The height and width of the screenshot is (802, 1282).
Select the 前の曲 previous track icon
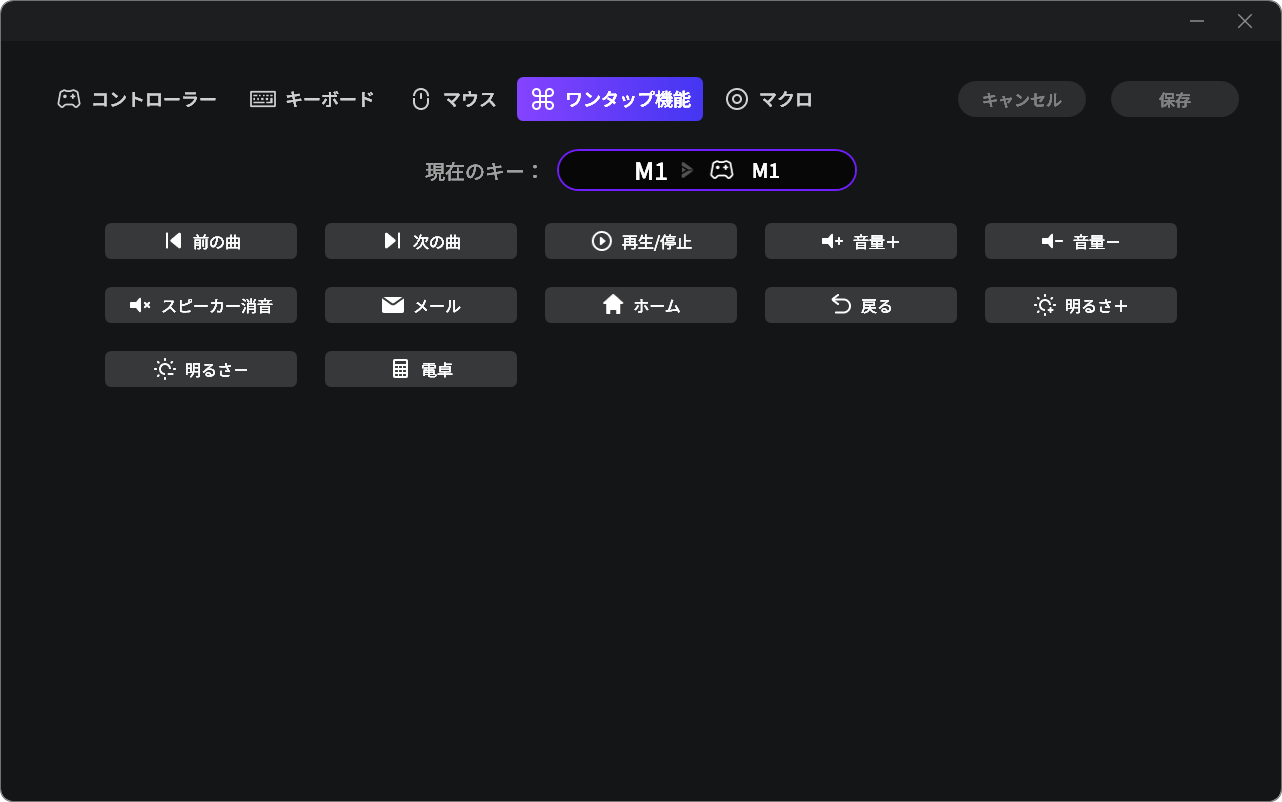174,241
